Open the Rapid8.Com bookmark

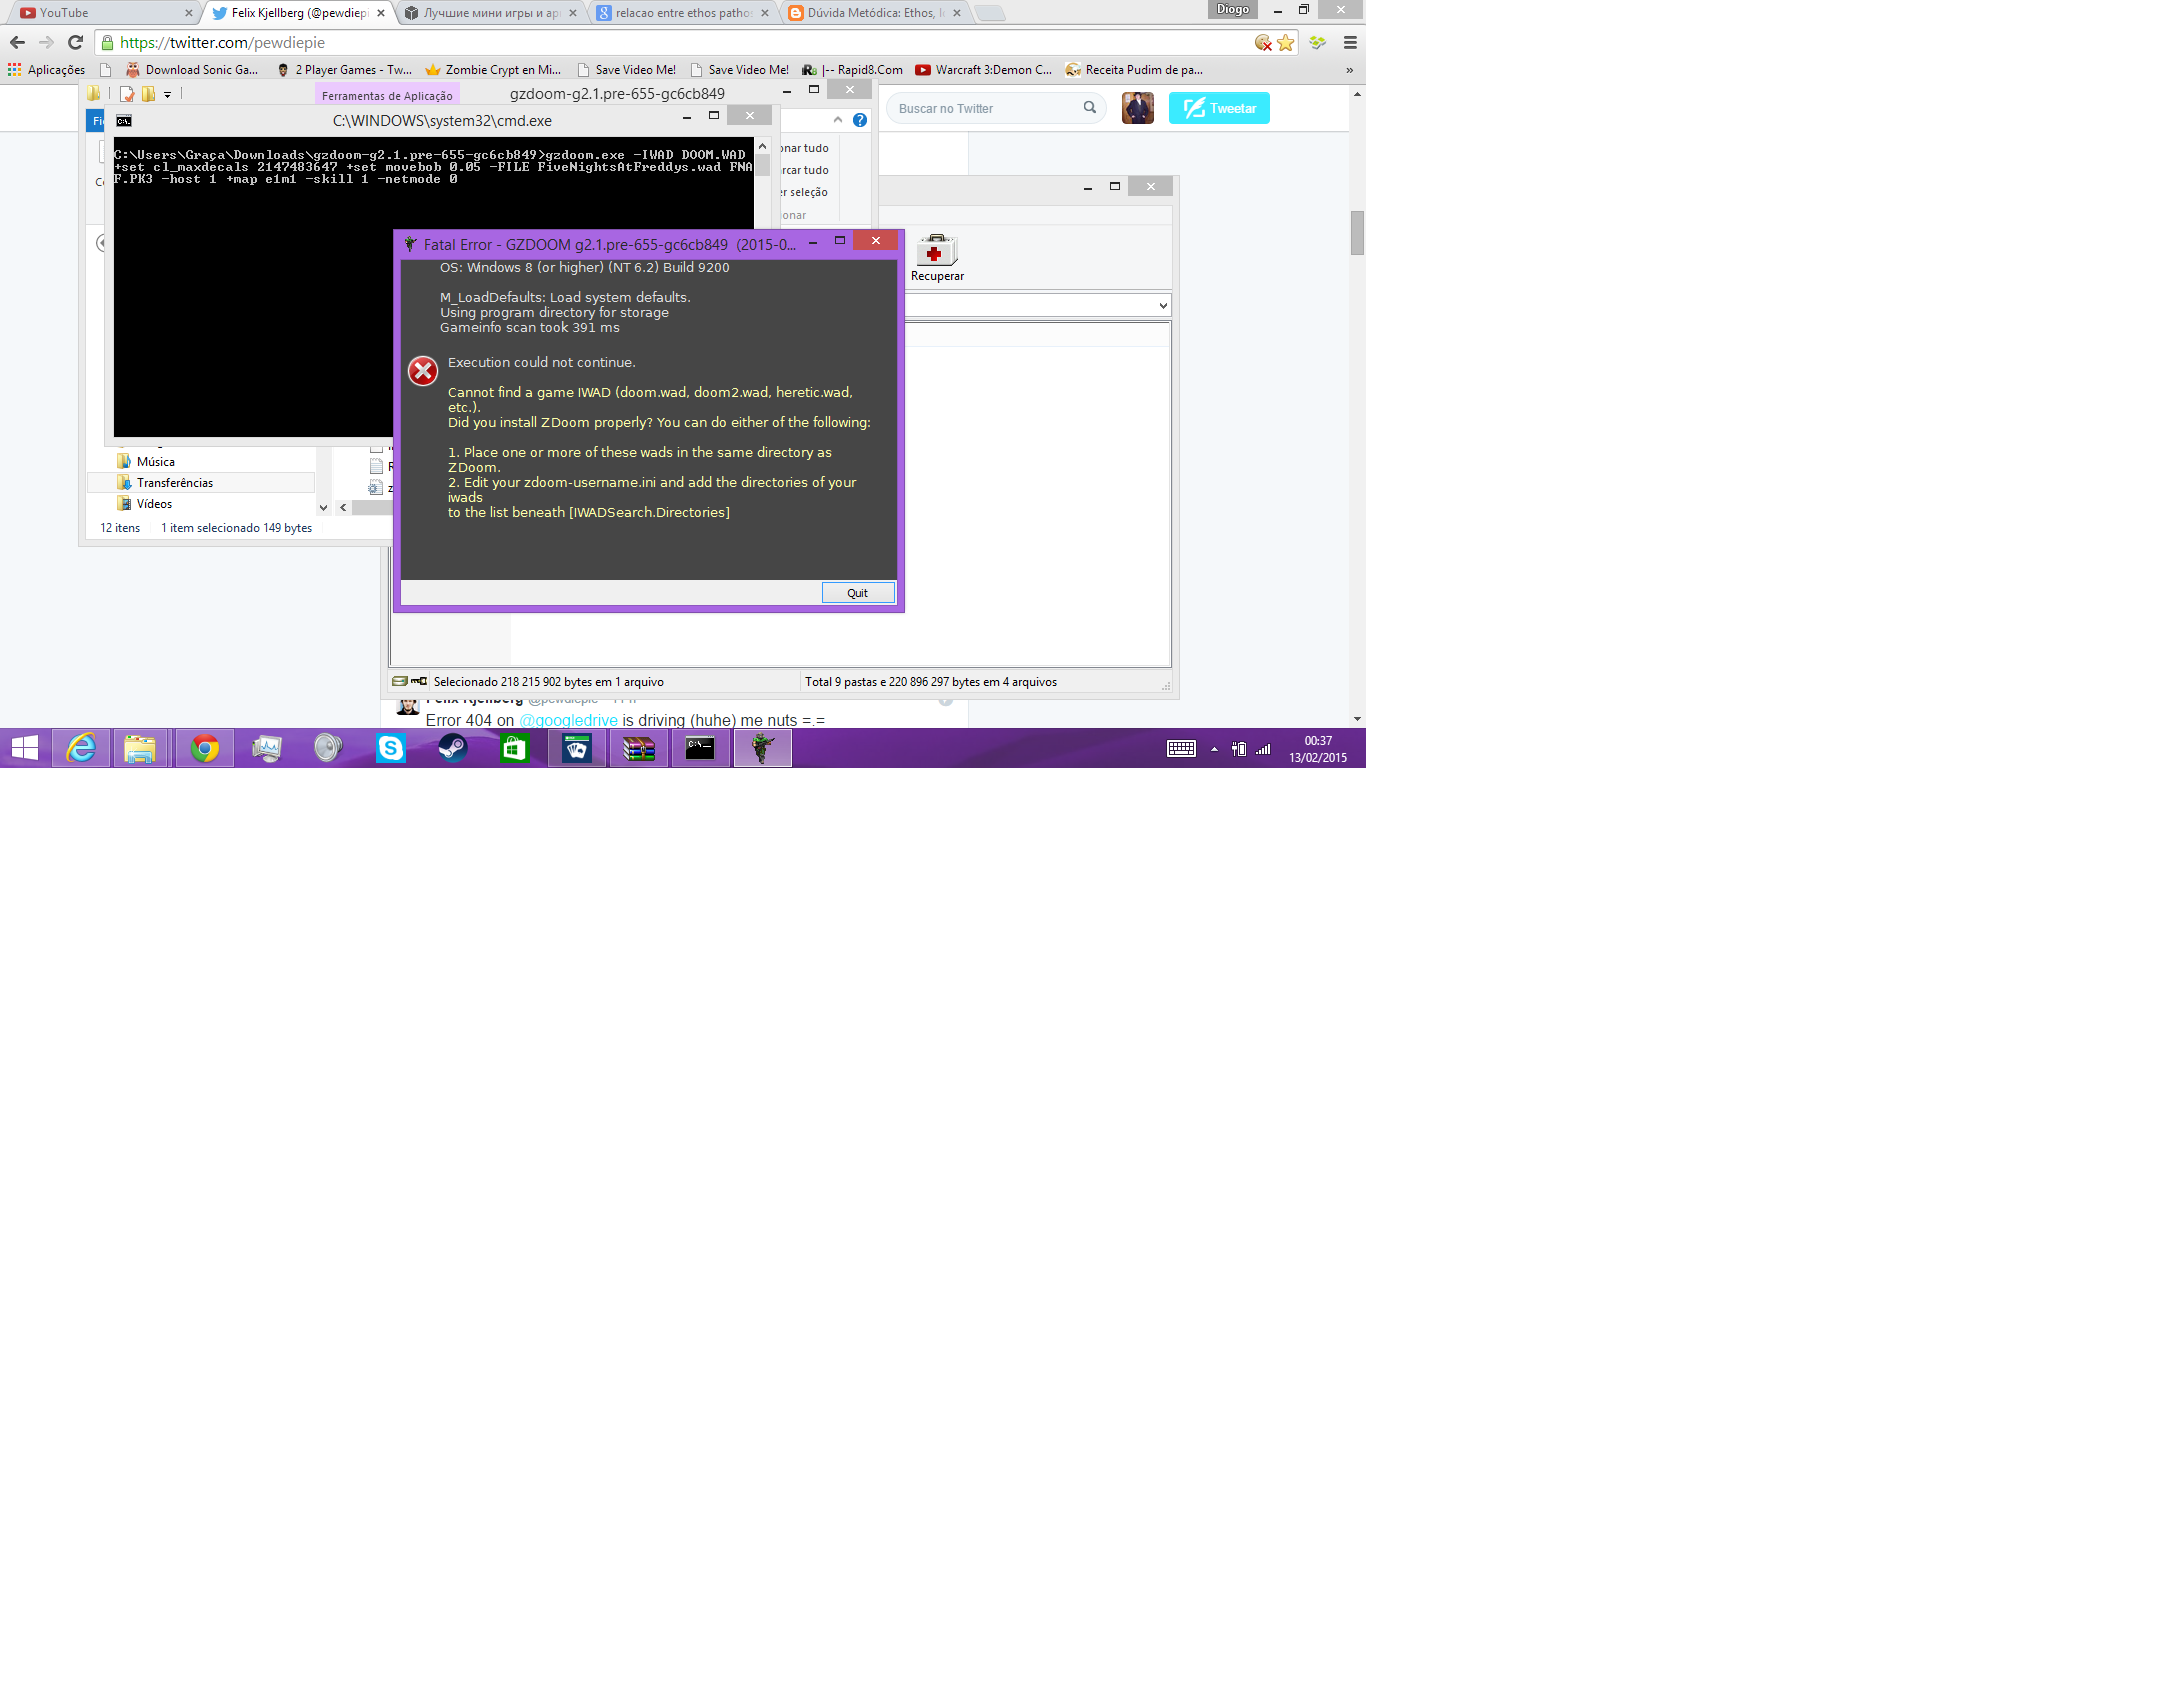pos(852,70)
